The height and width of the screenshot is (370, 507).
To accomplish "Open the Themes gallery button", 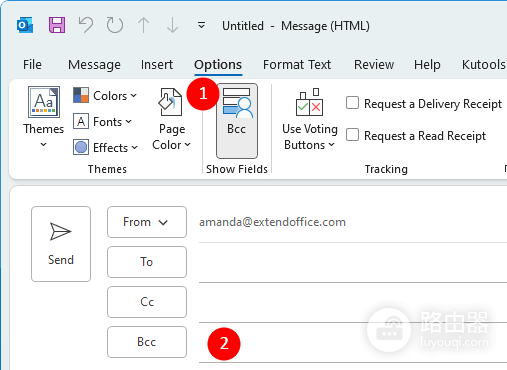I will click(44, 117).
